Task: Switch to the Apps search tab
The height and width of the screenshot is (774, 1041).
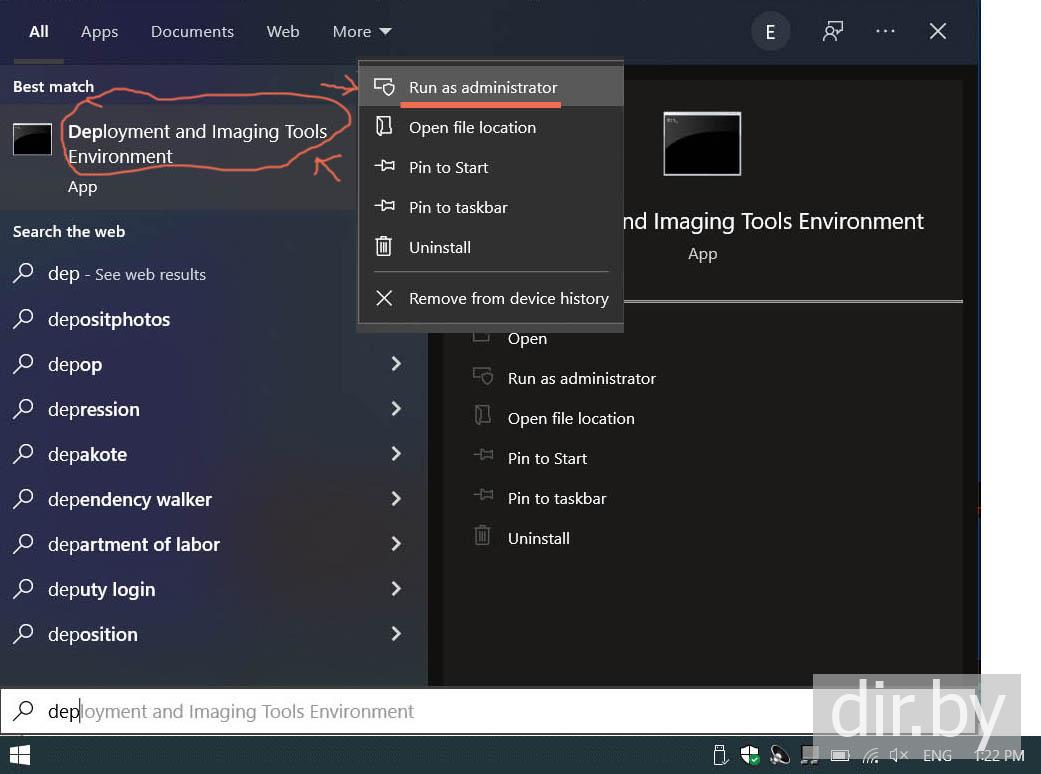Action: [x=99, y=32]
